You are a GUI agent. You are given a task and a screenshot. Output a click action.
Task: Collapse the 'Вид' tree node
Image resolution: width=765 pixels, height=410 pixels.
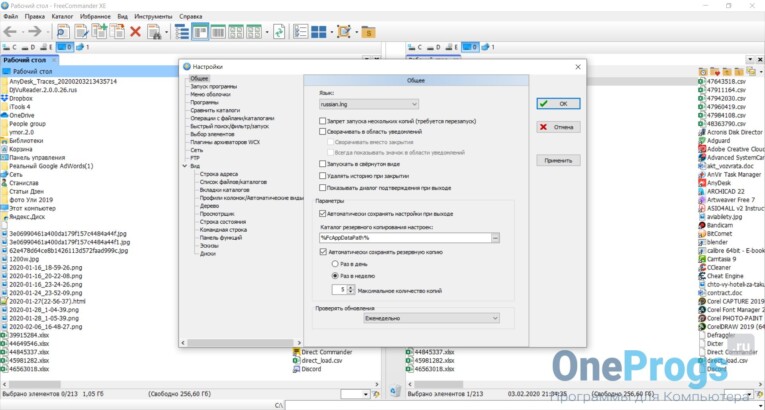tap(185, 166)
